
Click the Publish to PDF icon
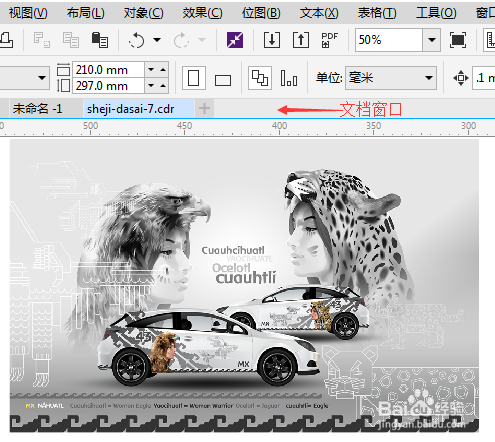[x=329, y=40]
